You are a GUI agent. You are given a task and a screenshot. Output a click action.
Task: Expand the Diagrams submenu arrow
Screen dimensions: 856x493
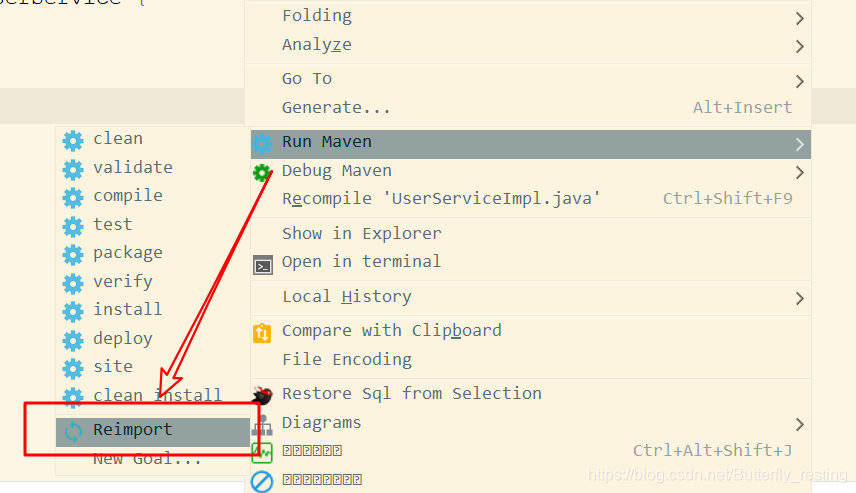tap(799, 424)
